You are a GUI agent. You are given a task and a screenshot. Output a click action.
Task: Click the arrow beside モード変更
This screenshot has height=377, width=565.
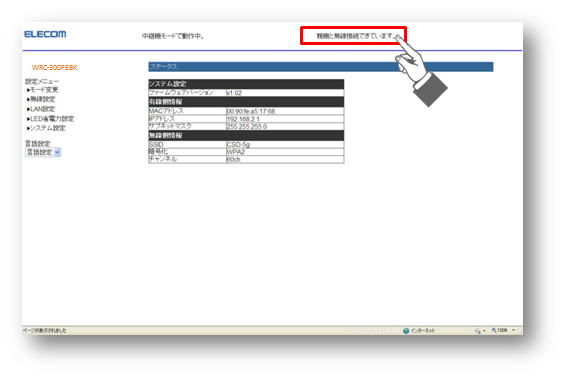[x=28, y=90]
